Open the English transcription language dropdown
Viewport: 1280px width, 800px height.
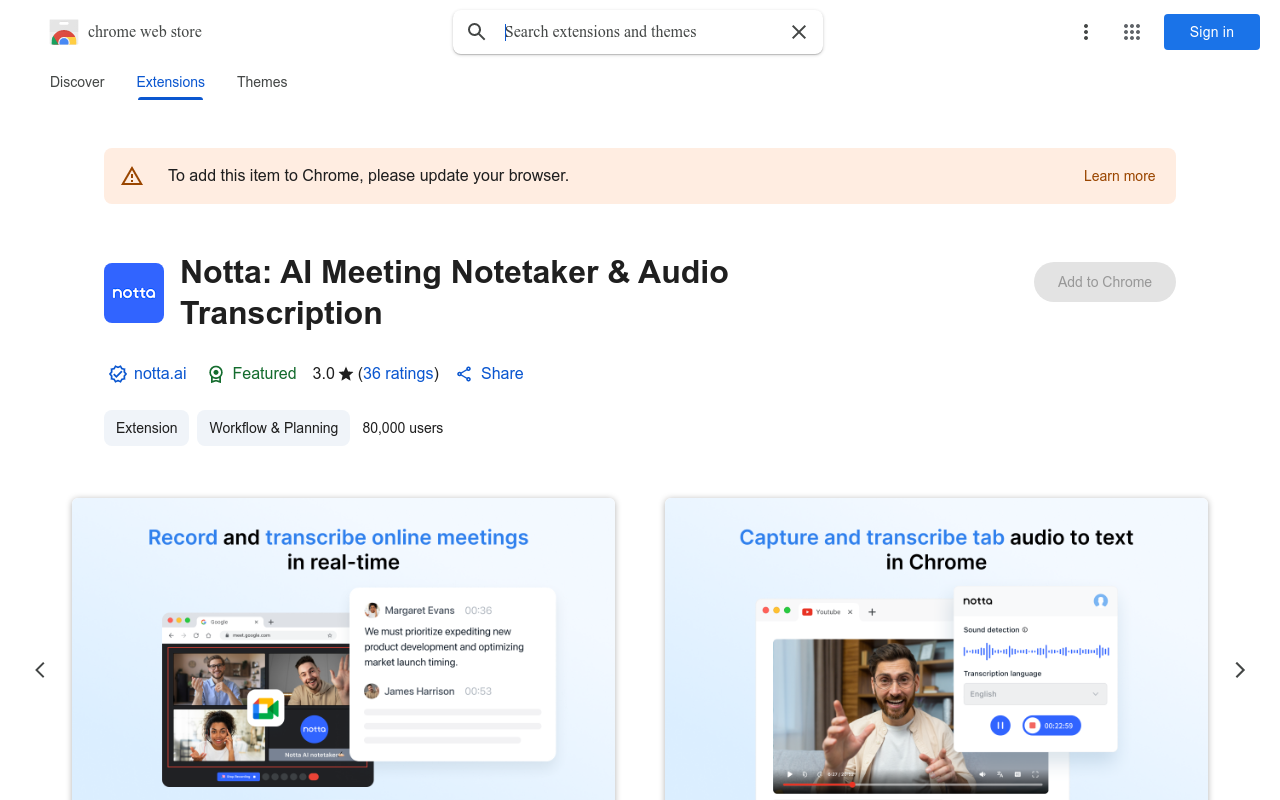(x=1035, y=694)
